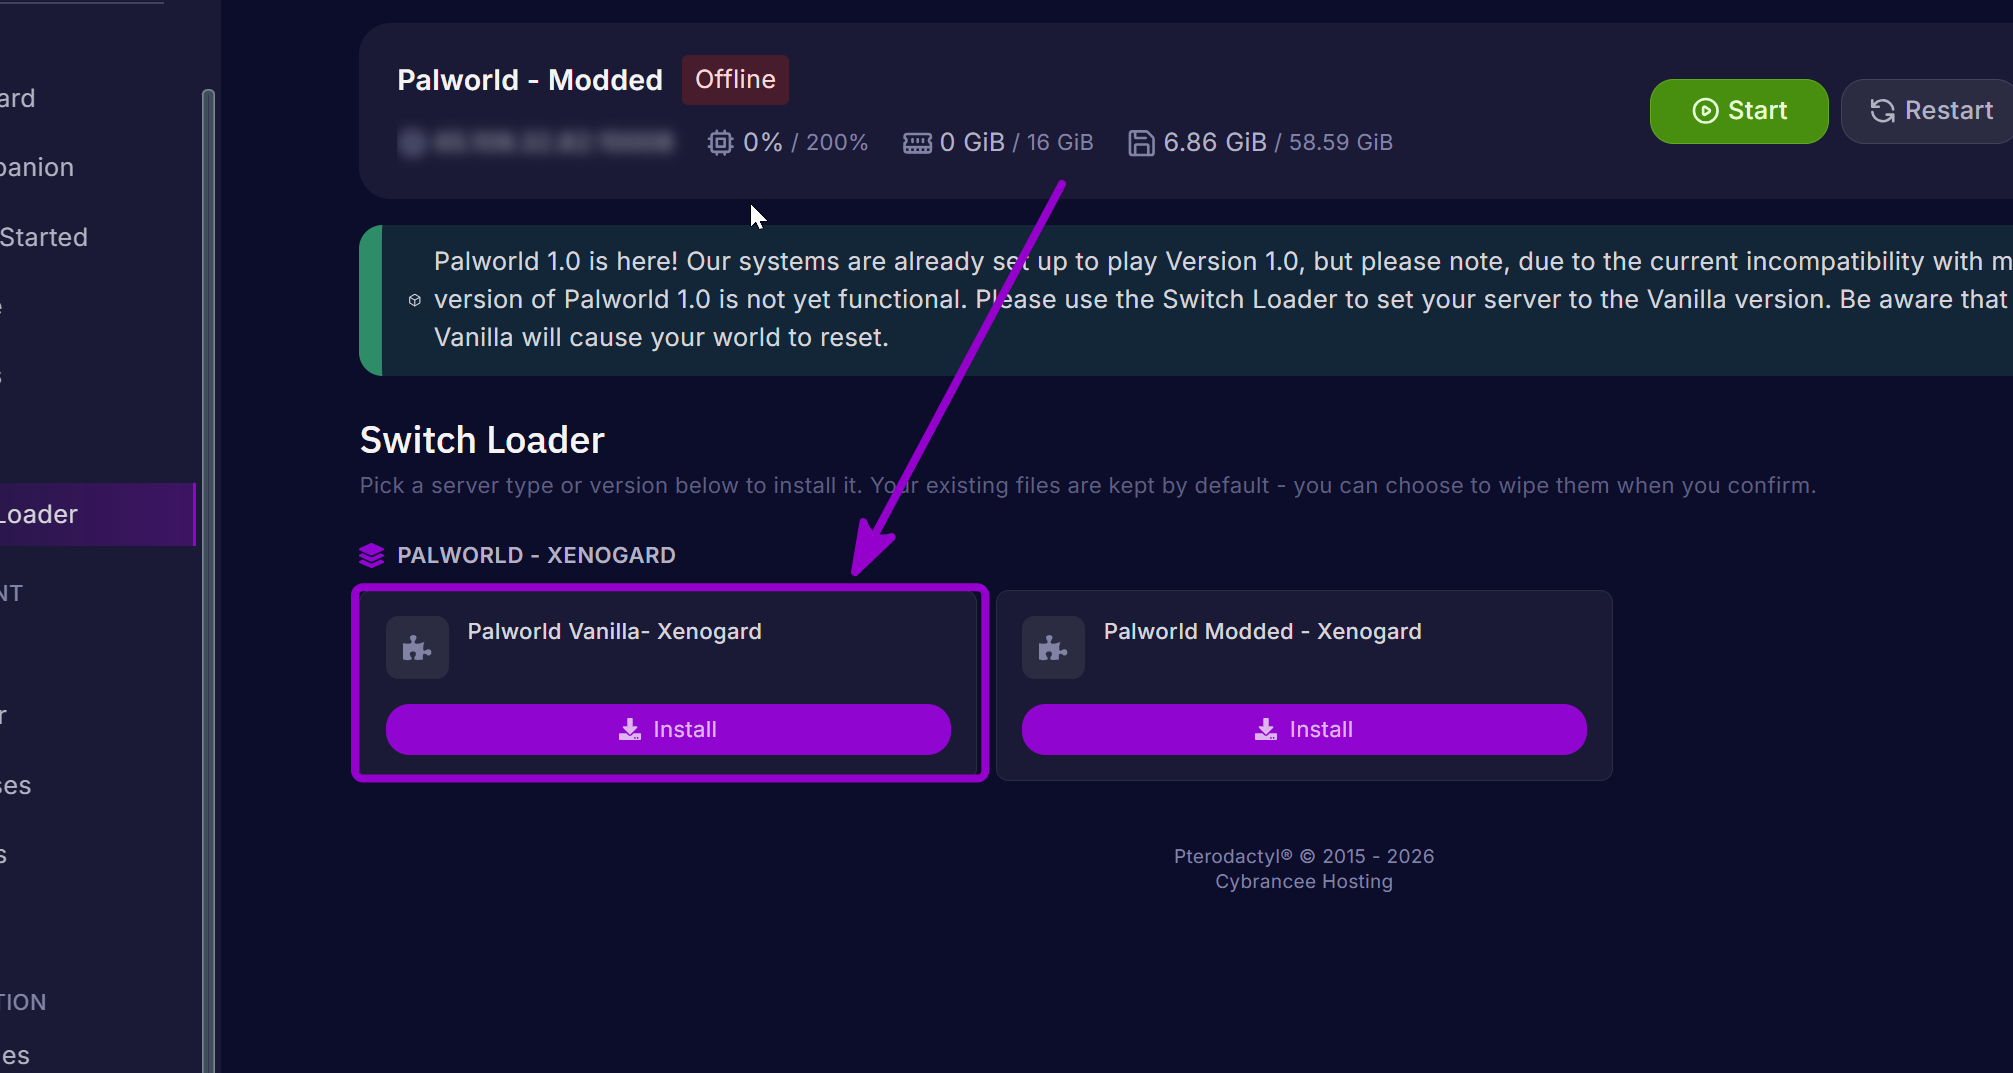Click the disk usage save icon
Viewport: 2013px width, 1073px height.
point(1141,143)
